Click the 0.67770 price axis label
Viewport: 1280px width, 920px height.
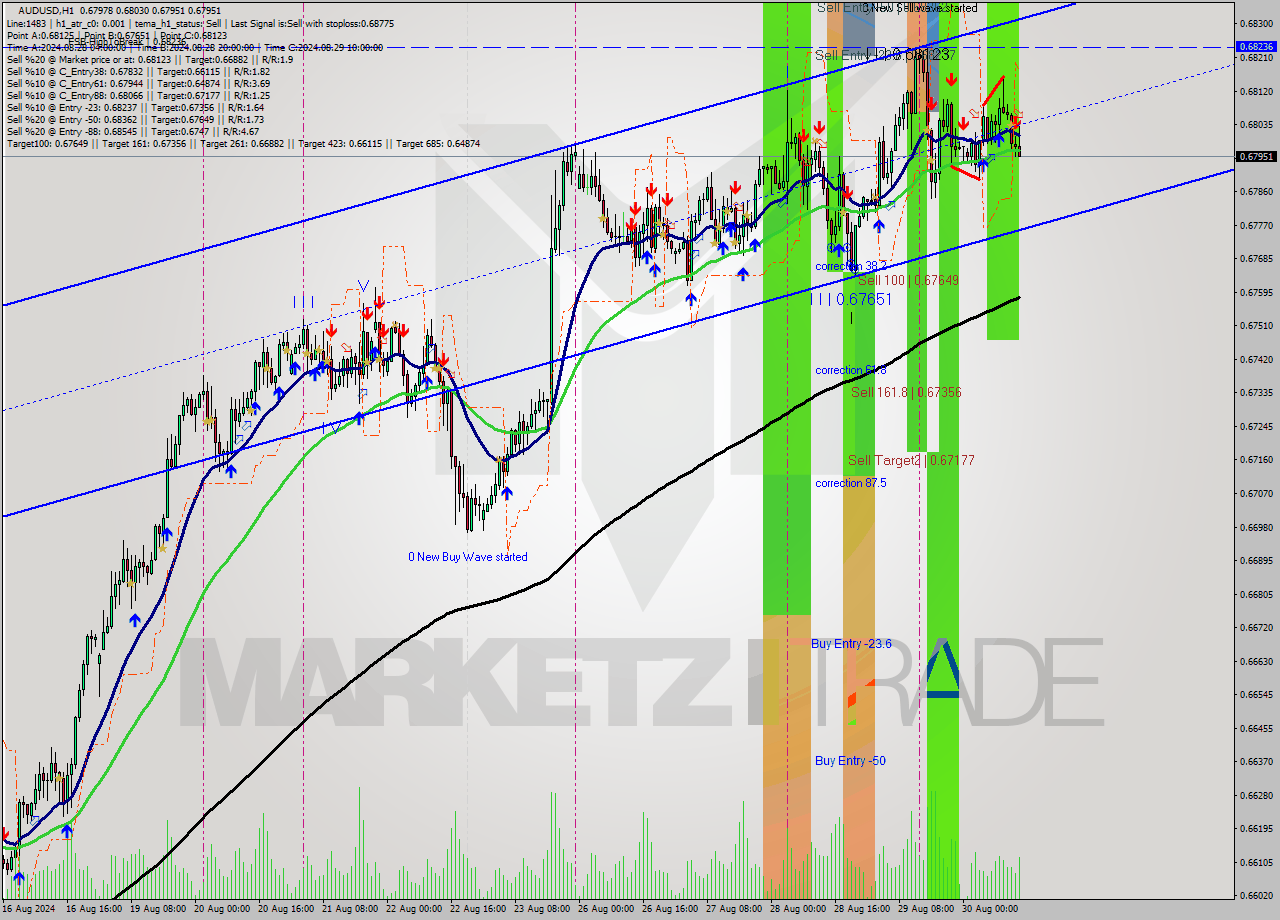(1256, 225)
